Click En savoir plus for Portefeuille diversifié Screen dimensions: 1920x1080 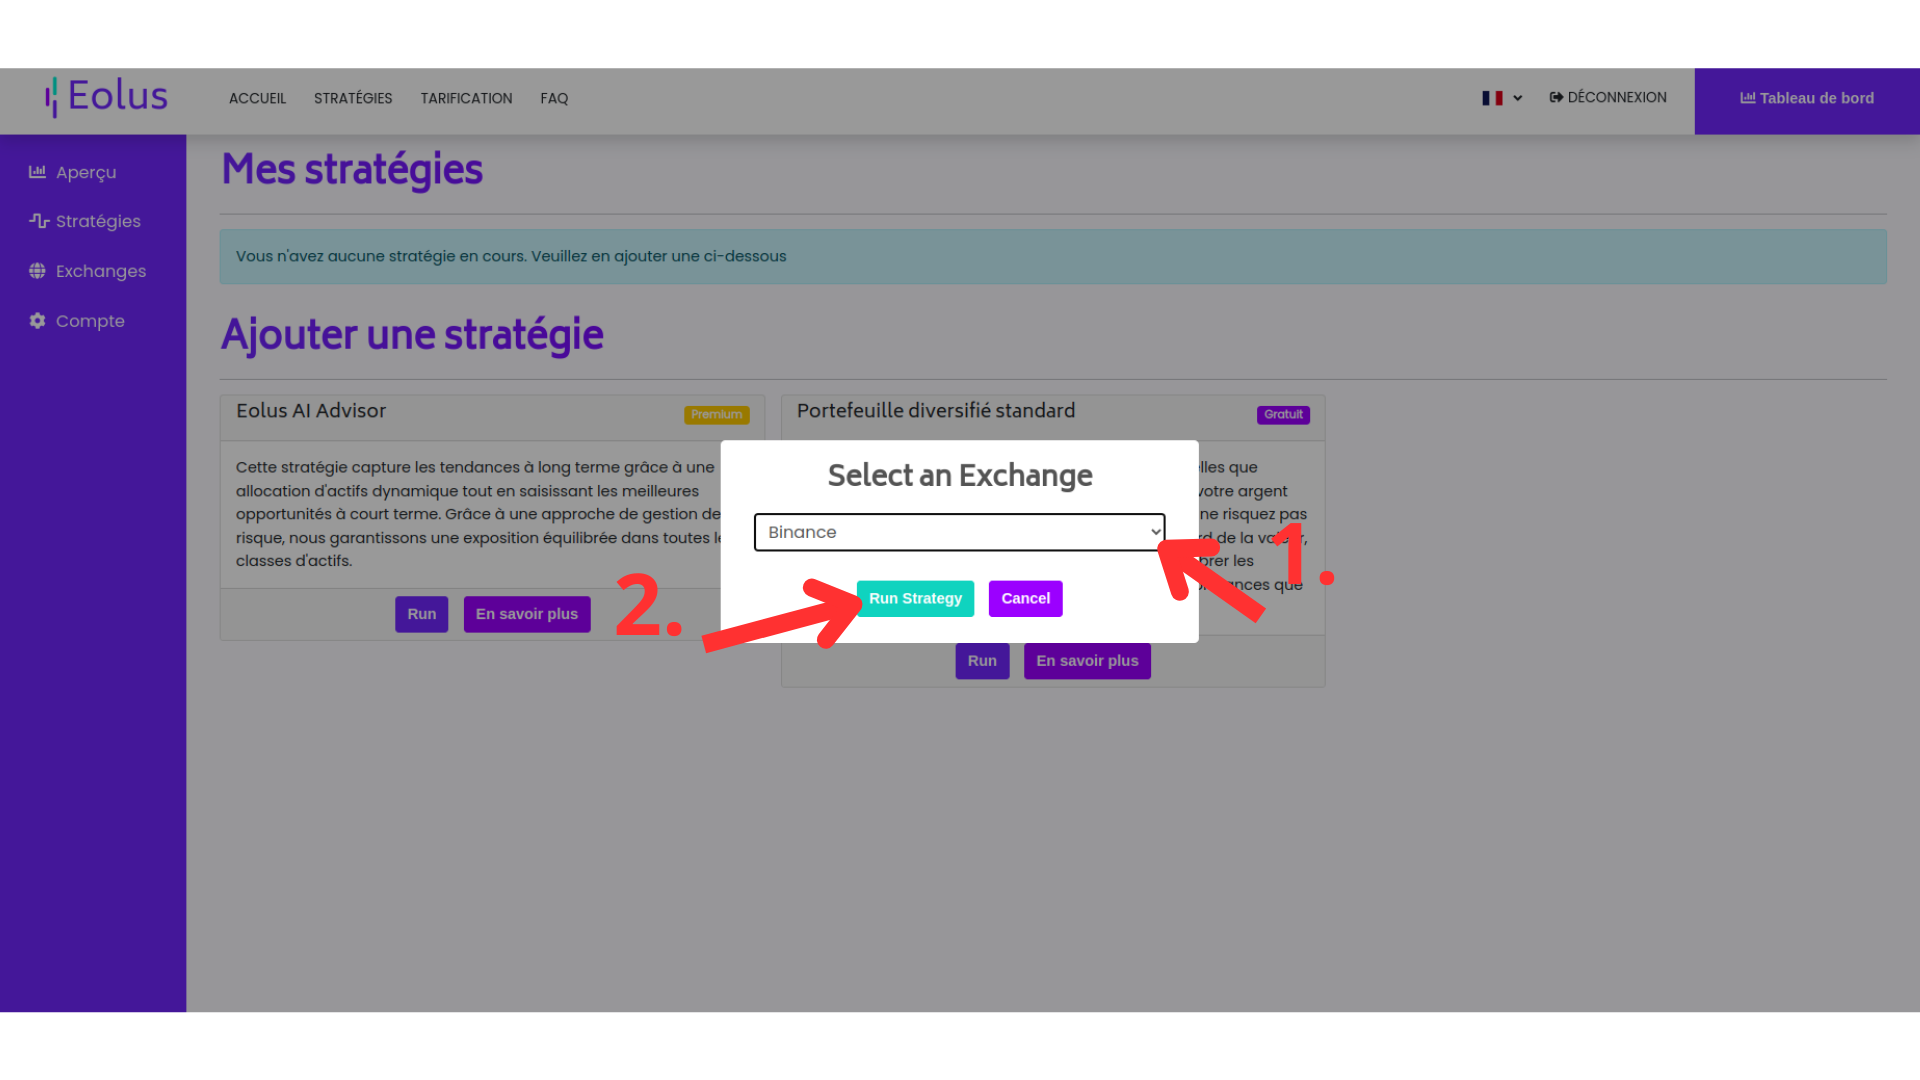[x=1087, y=661]
